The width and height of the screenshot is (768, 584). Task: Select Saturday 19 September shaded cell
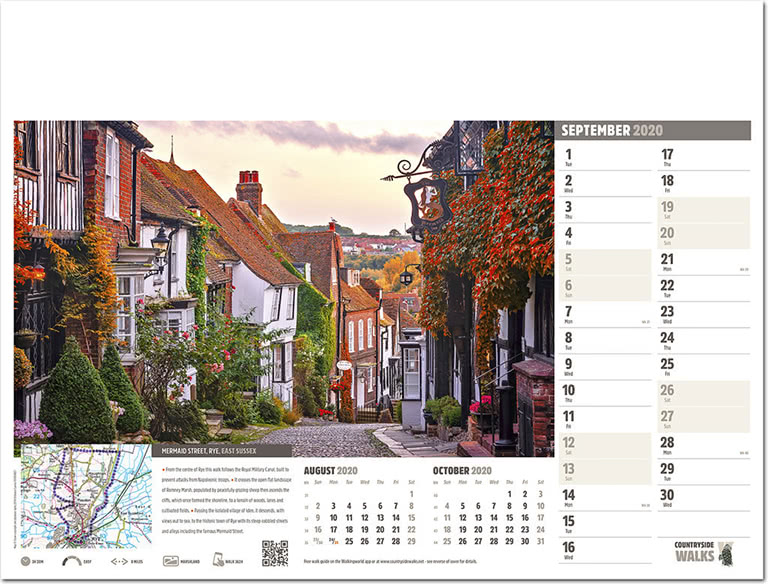(703, 210)
